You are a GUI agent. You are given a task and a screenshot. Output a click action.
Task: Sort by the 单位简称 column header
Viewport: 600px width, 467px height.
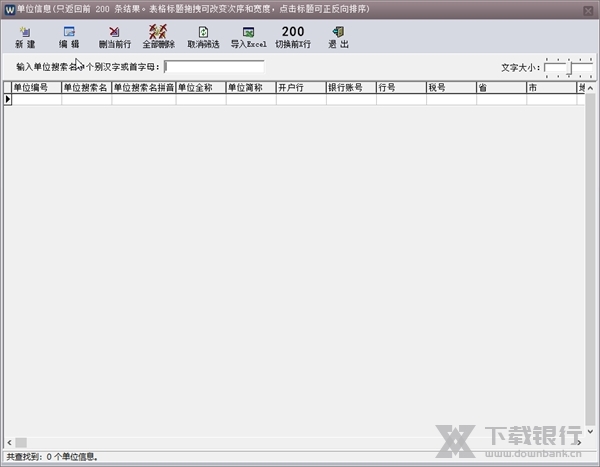(250, 88)
